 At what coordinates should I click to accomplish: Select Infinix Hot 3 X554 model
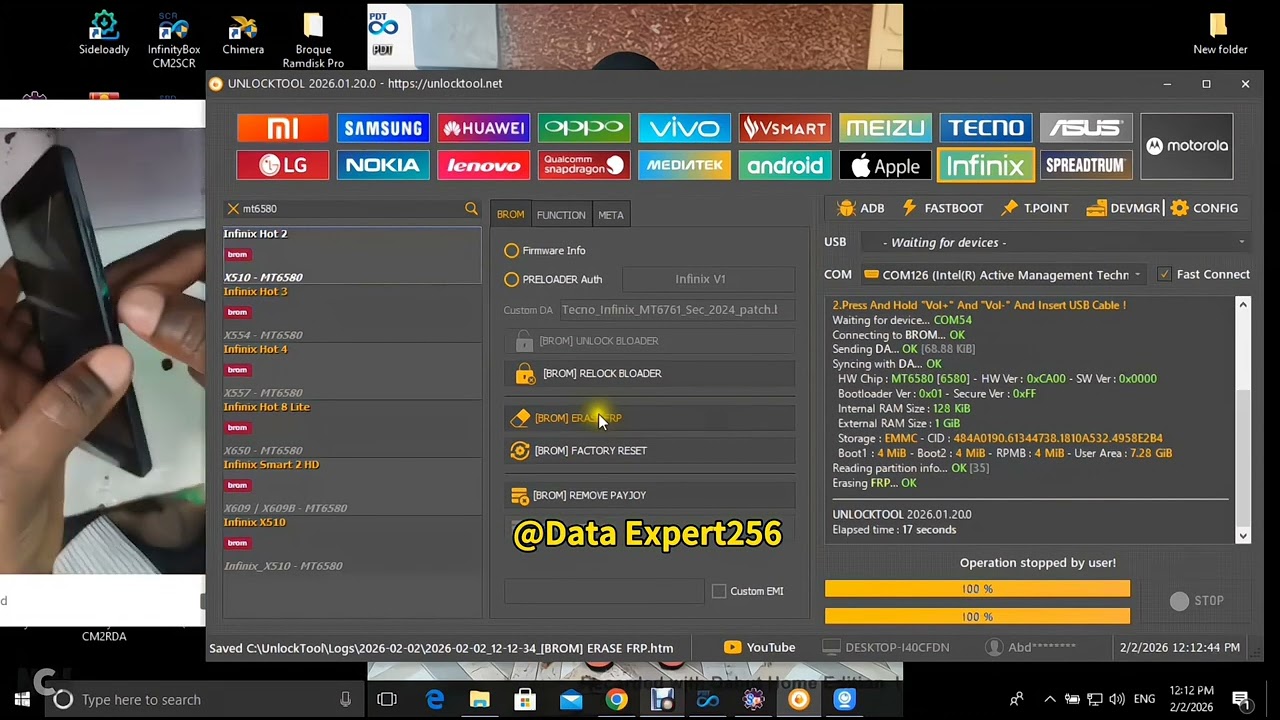click(x=352, y=314)
